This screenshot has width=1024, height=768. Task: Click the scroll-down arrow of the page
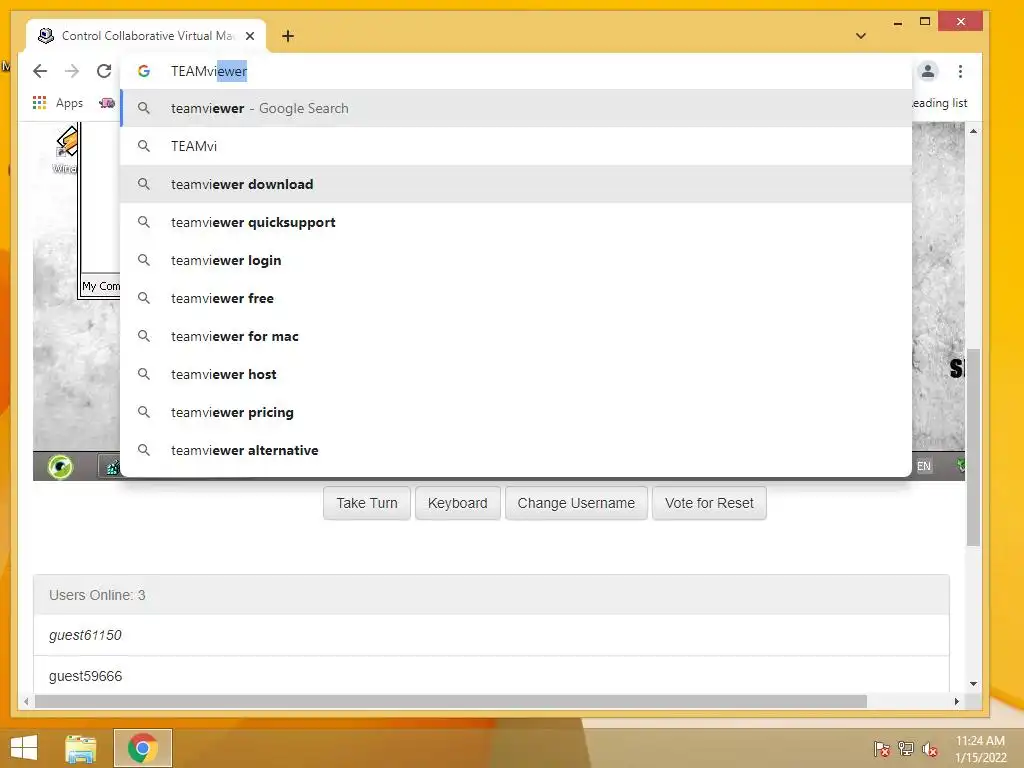[973, 684]
